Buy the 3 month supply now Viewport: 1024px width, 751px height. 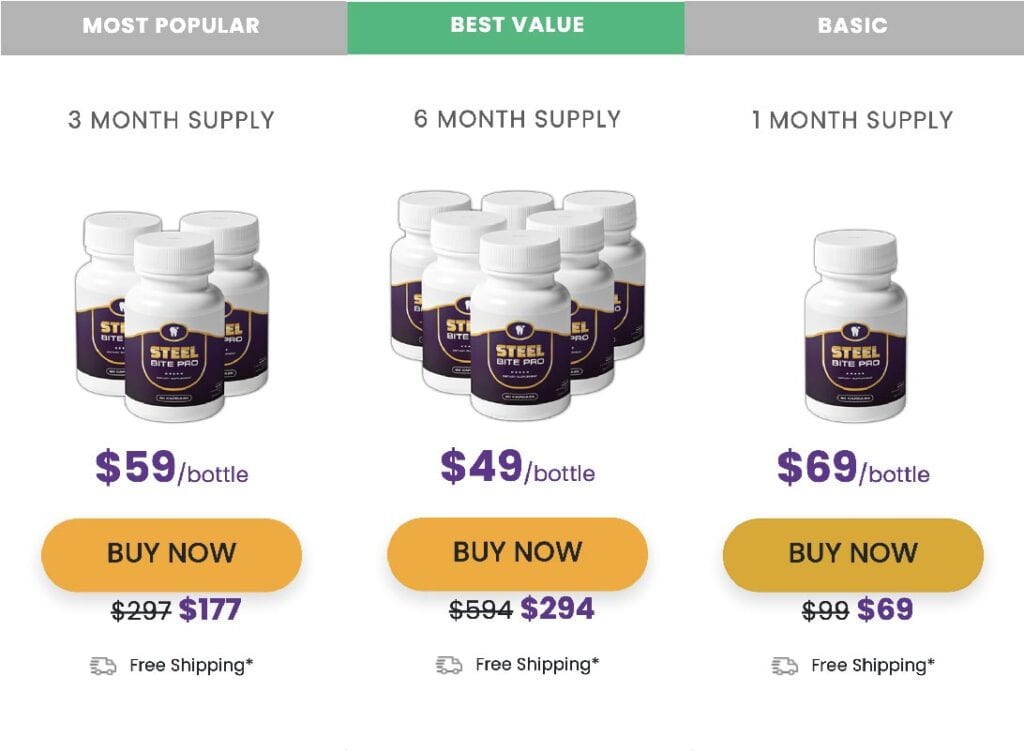172,554
